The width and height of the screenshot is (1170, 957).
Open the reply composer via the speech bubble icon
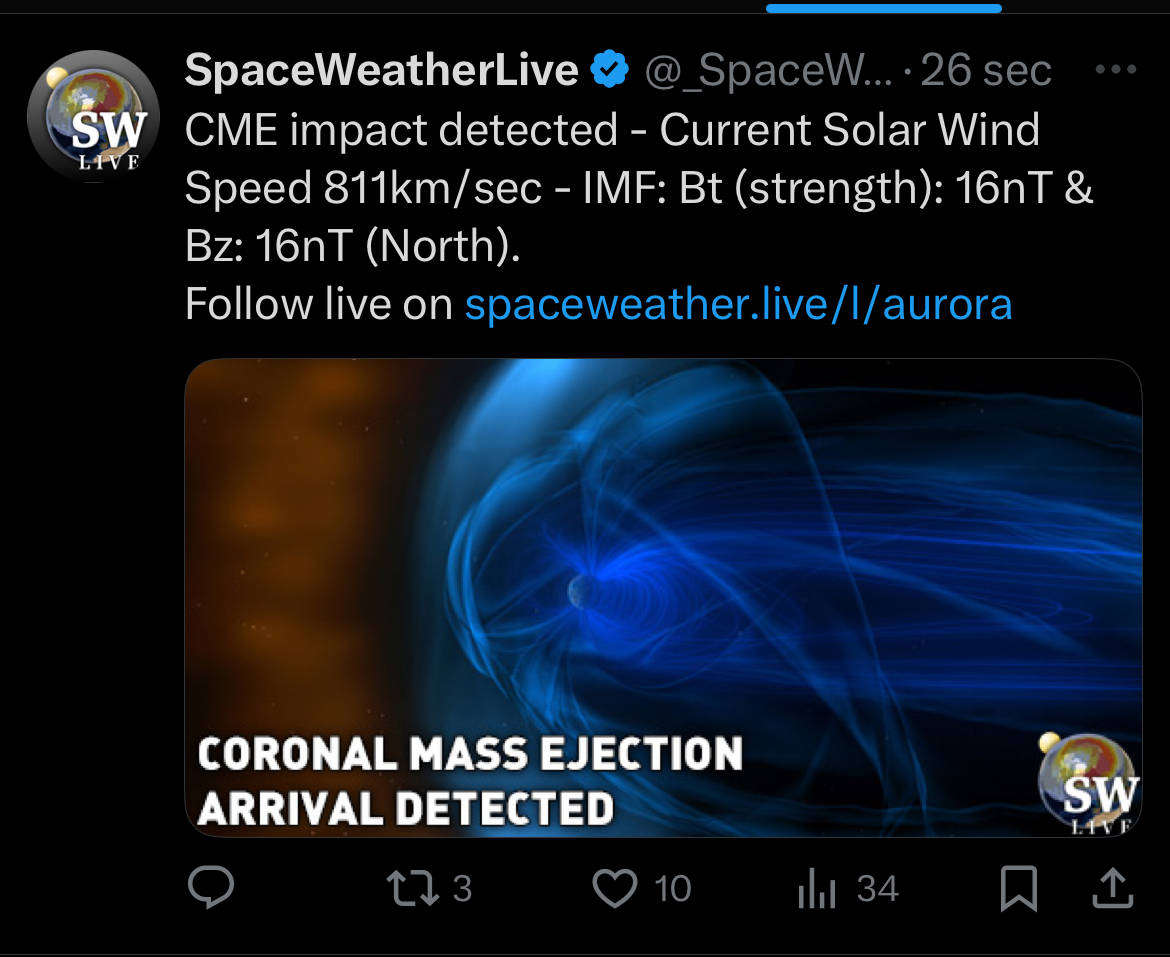[x=211, y=888]
